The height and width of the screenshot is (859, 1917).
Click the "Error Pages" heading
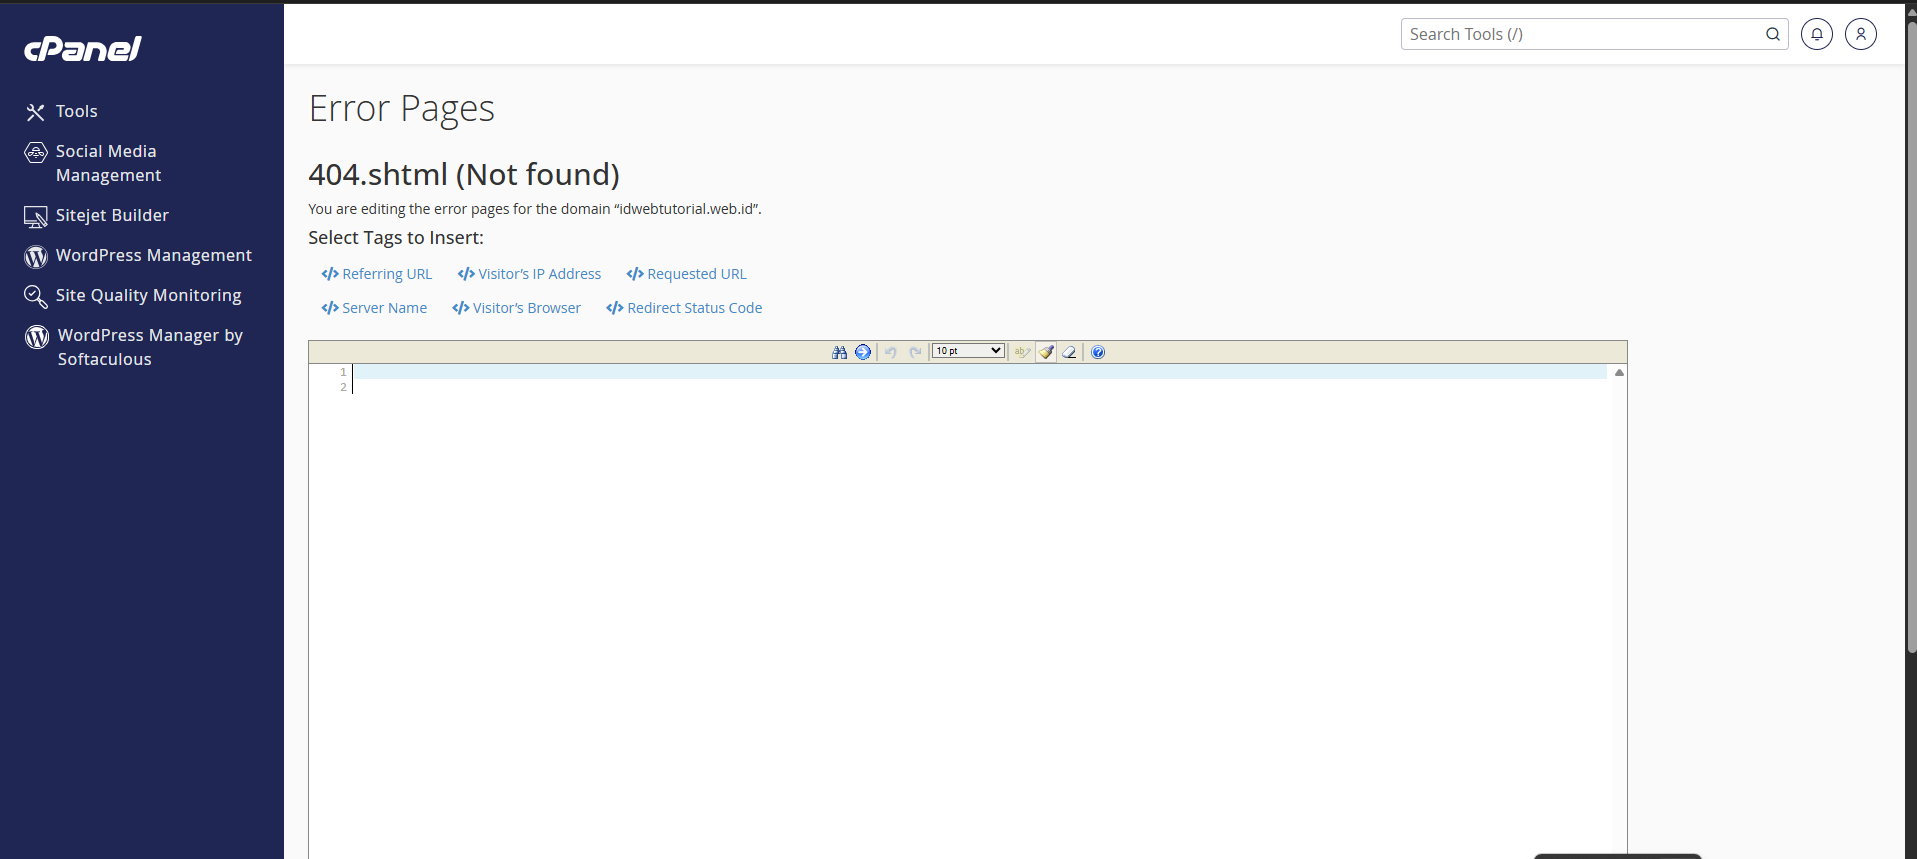click(402, 108)
